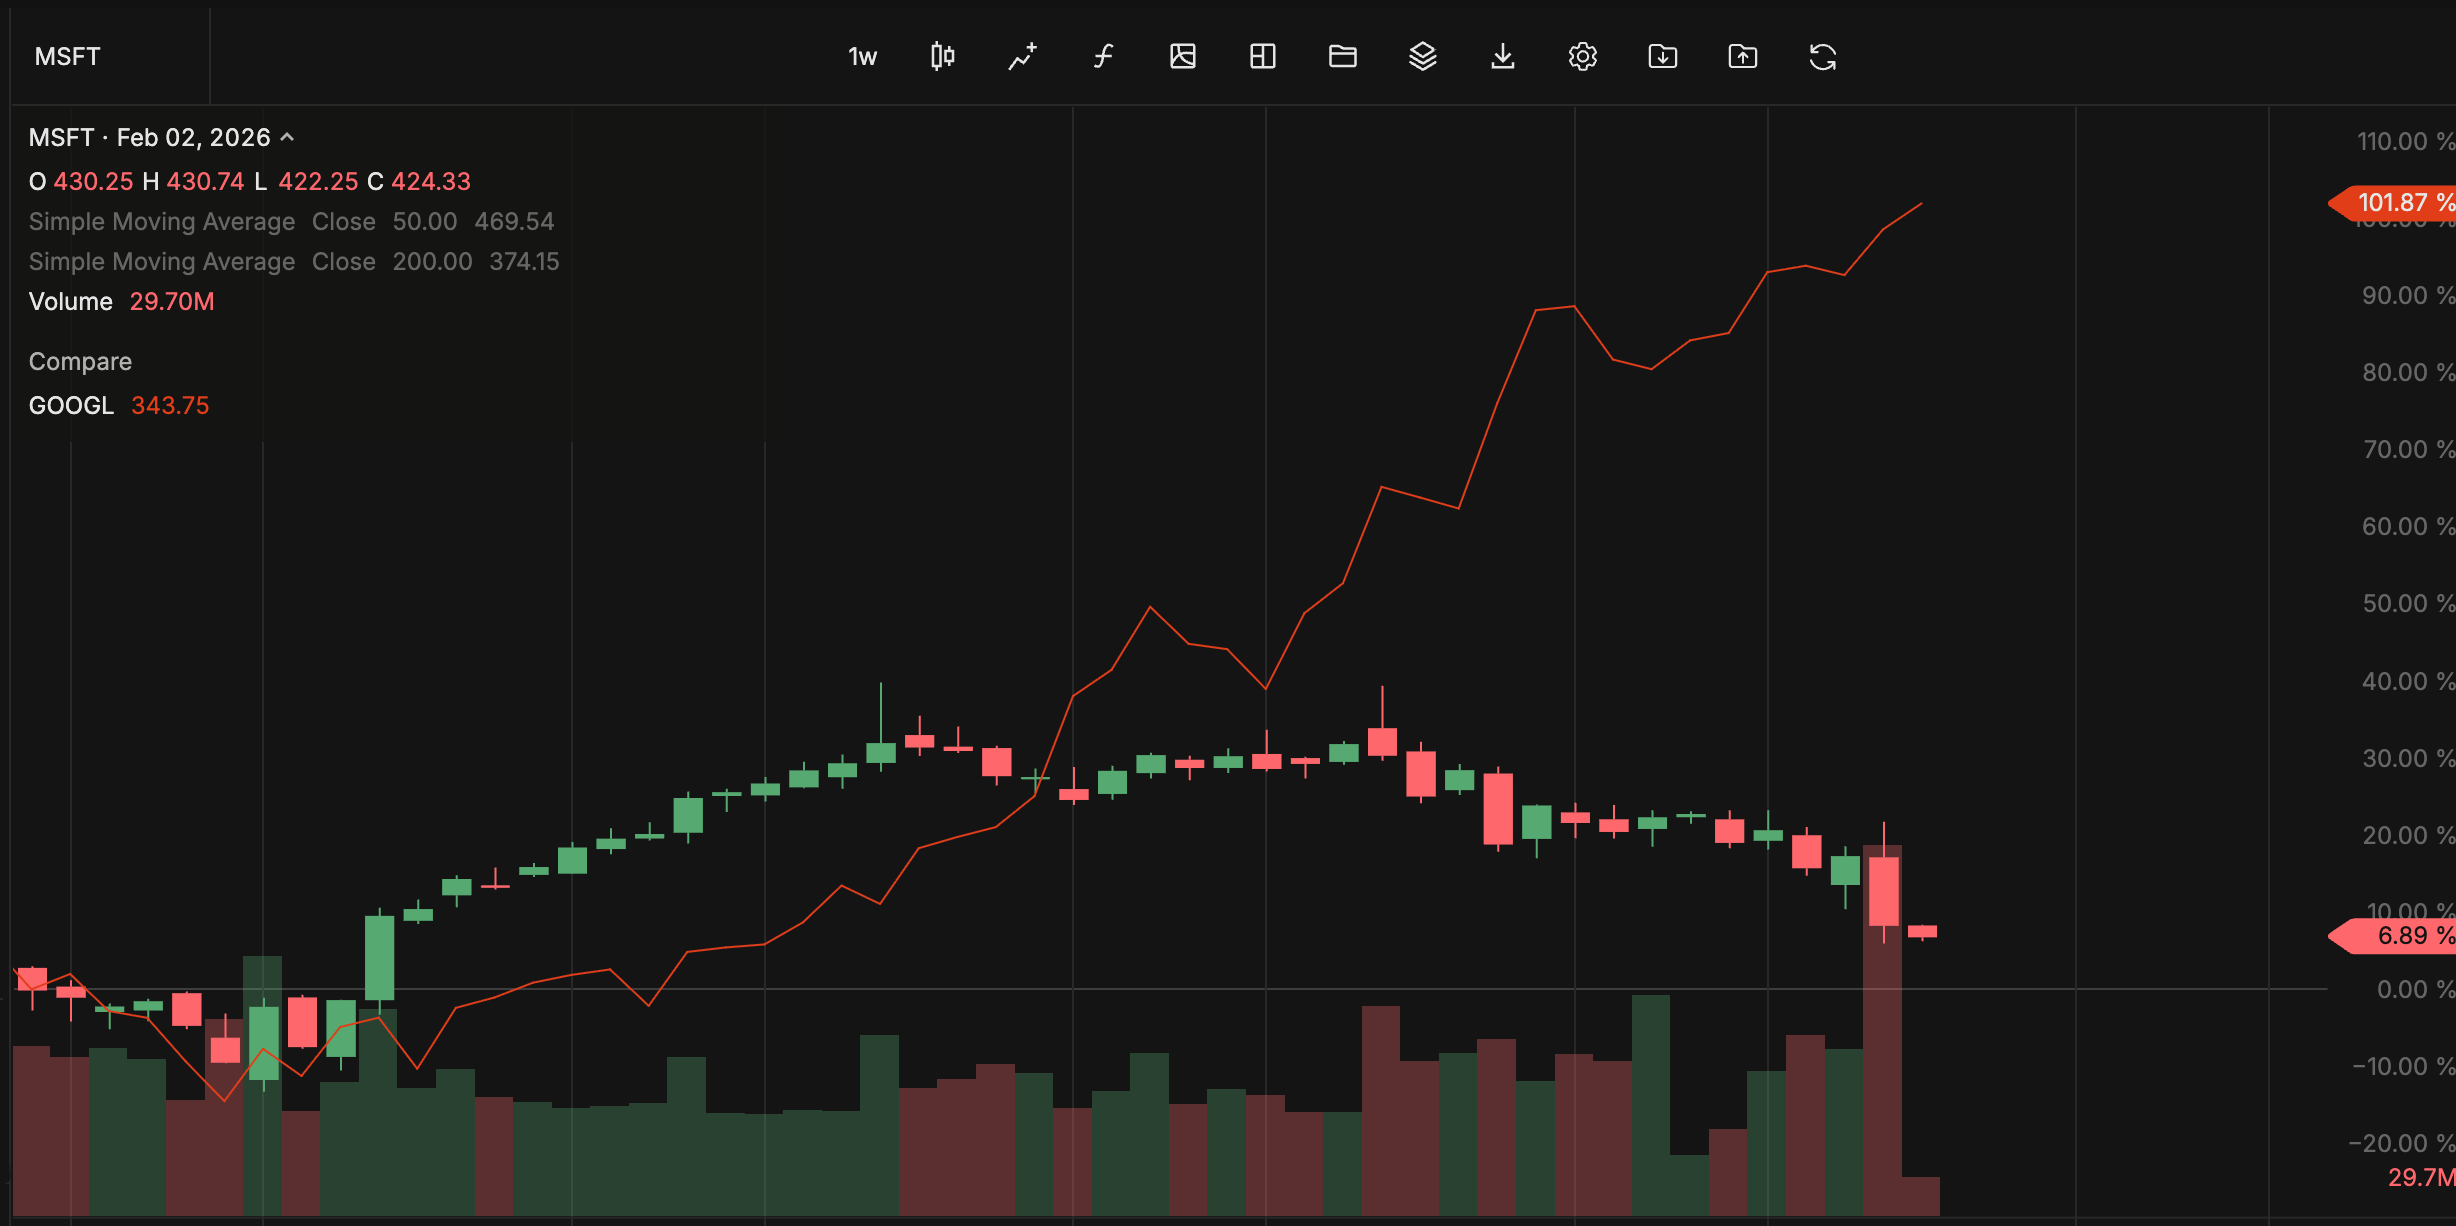
Task: Click the folder import down-arrow icon
Action: click(x=1662, y=57)
